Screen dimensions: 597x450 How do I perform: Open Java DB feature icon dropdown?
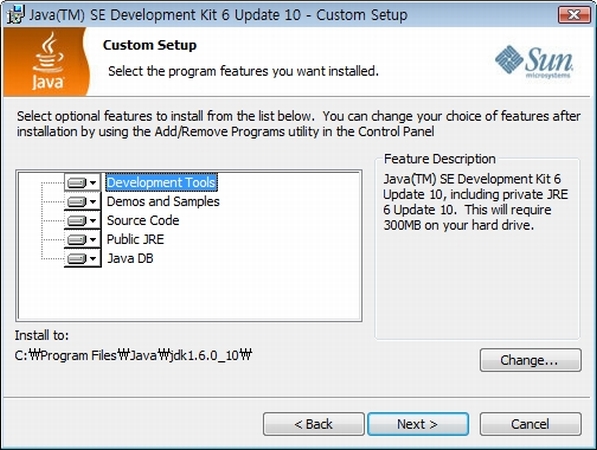82,259
